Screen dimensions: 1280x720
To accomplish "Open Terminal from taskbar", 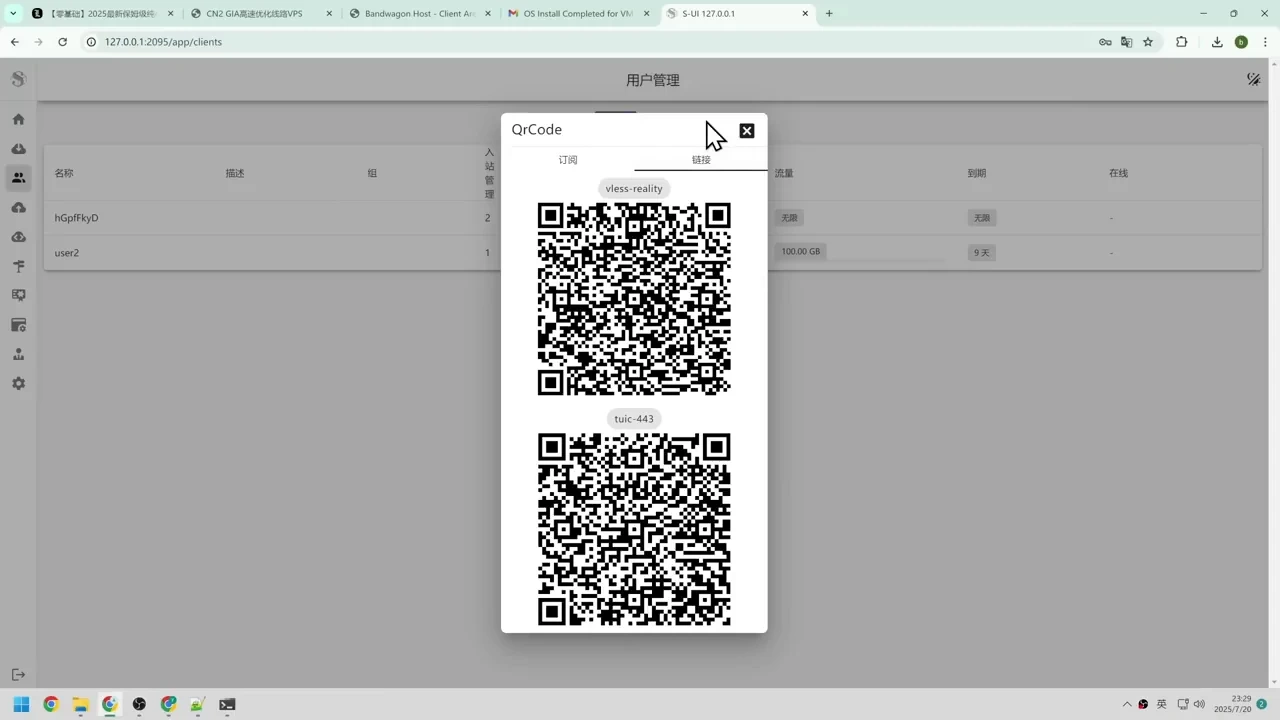I will [x=227, y=704].
